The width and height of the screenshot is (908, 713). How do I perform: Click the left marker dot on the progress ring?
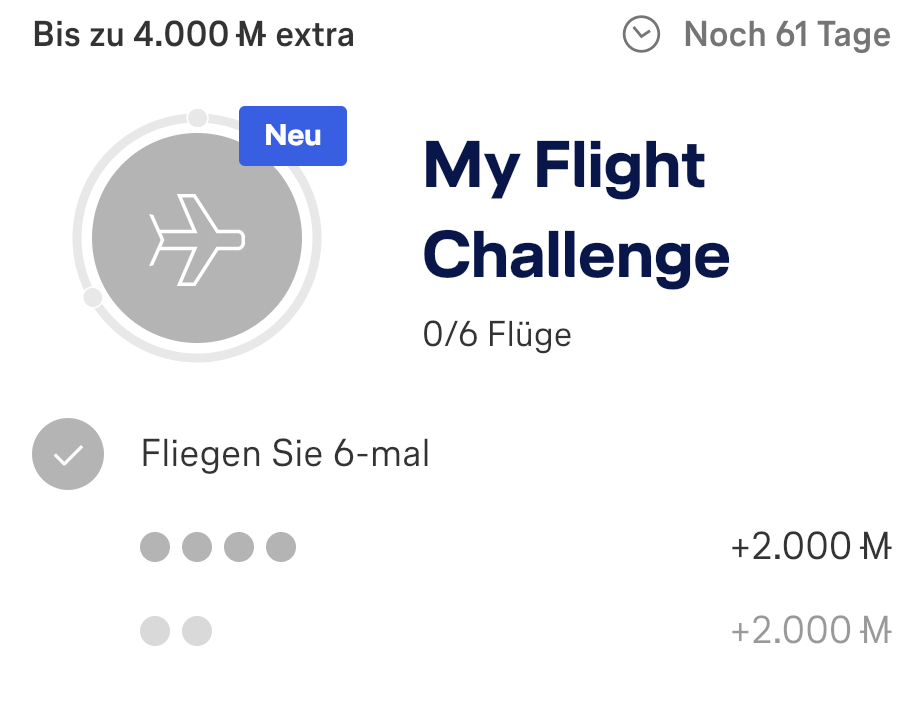coord(92,297)
